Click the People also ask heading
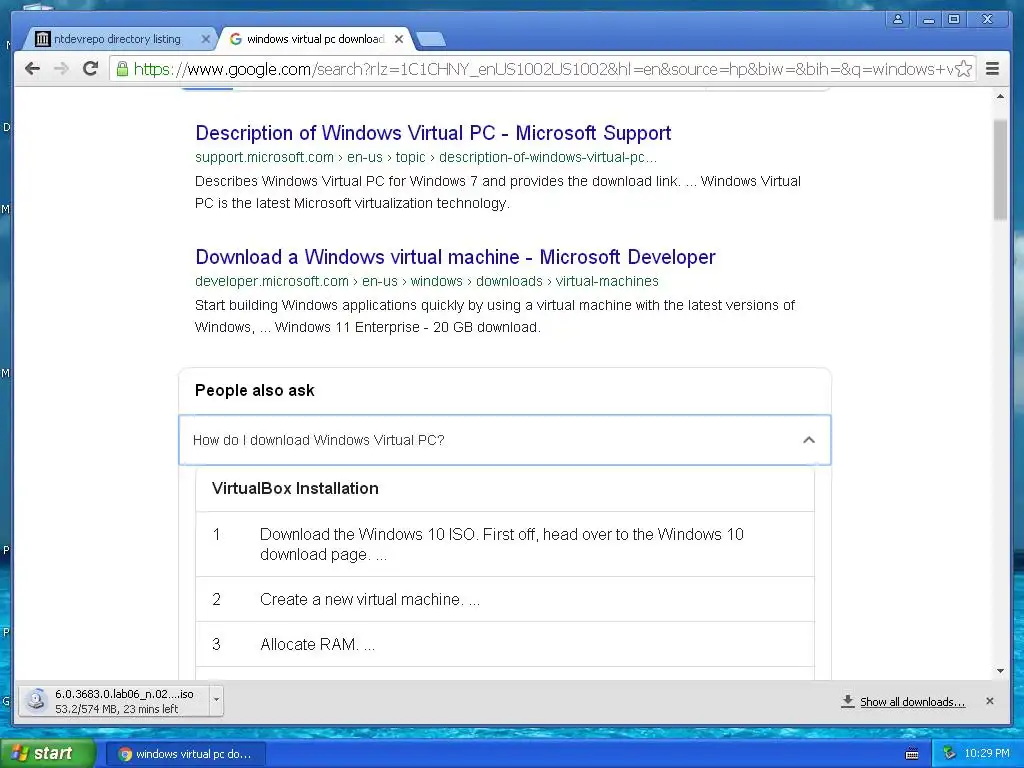1024x768 pixels. point(255,391)
